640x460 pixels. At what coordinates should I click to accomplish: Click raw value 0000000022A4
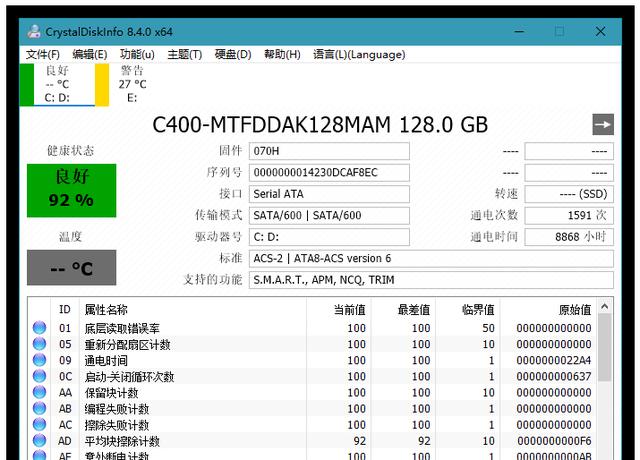(553, 360)
